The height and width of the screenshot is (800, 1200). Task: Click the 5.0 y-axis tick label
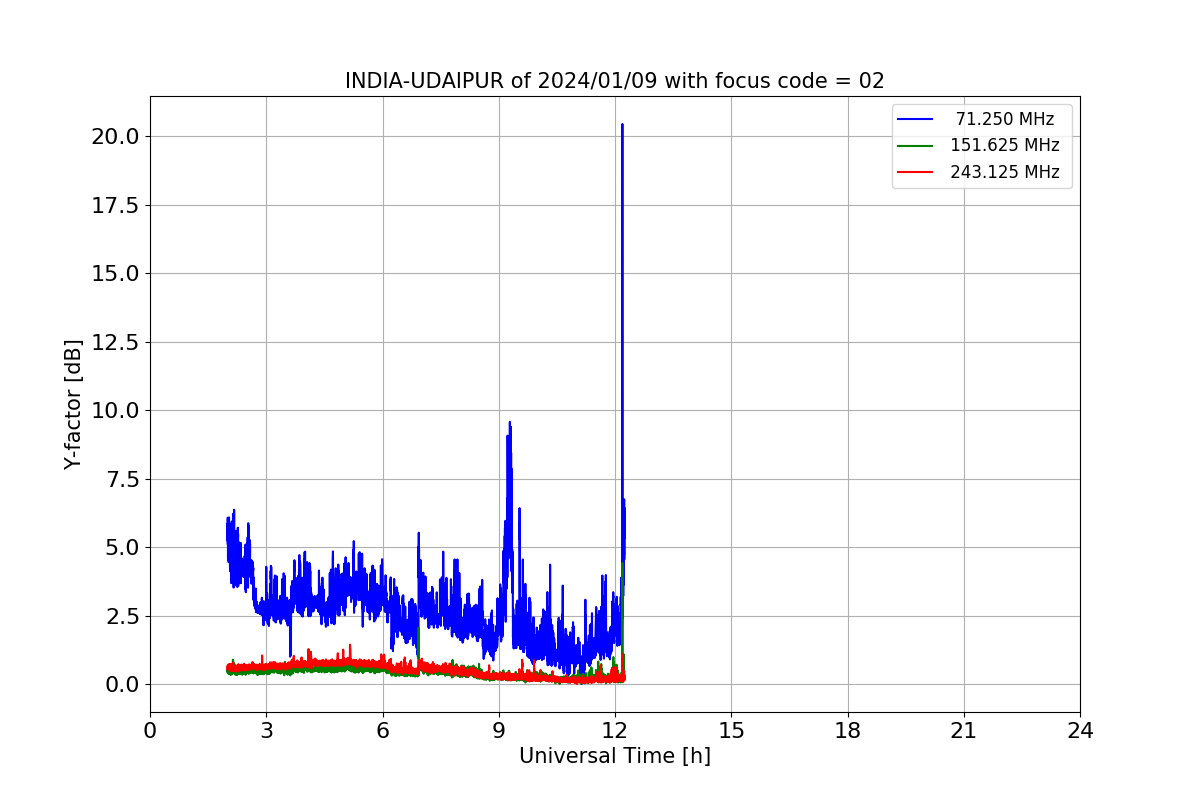[x=121, y=547]
